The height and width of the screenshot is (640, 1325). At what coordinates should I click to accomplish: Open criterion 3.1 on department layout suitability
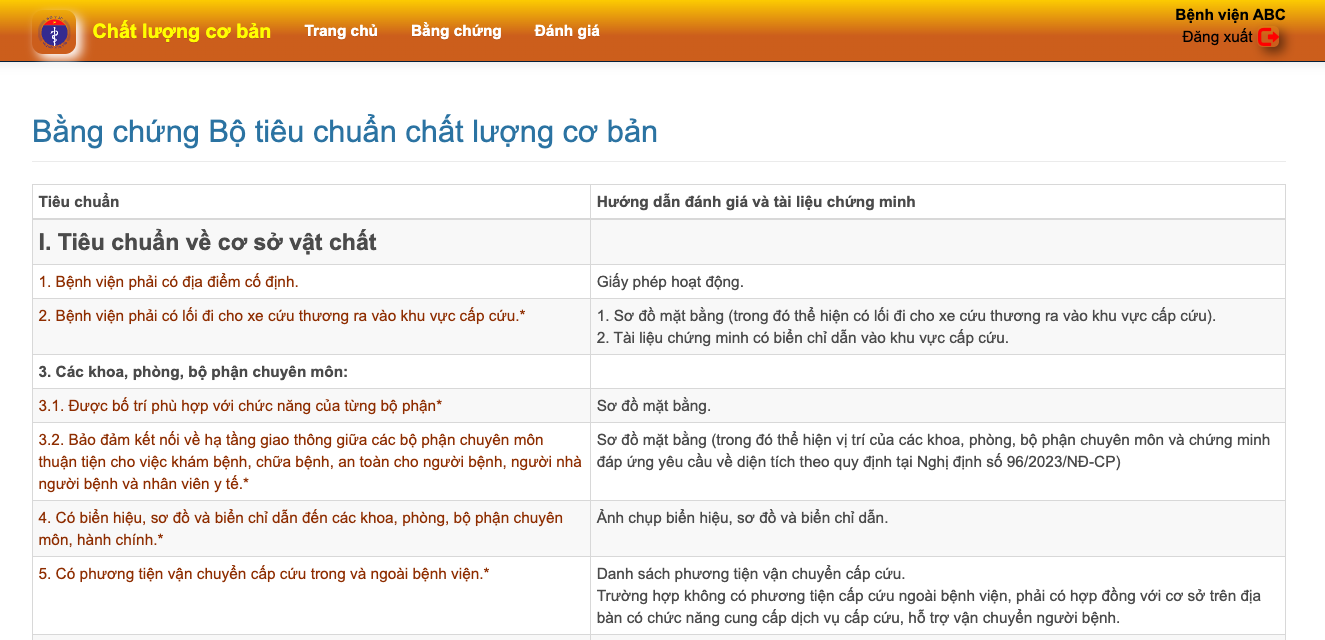[240, 406]
